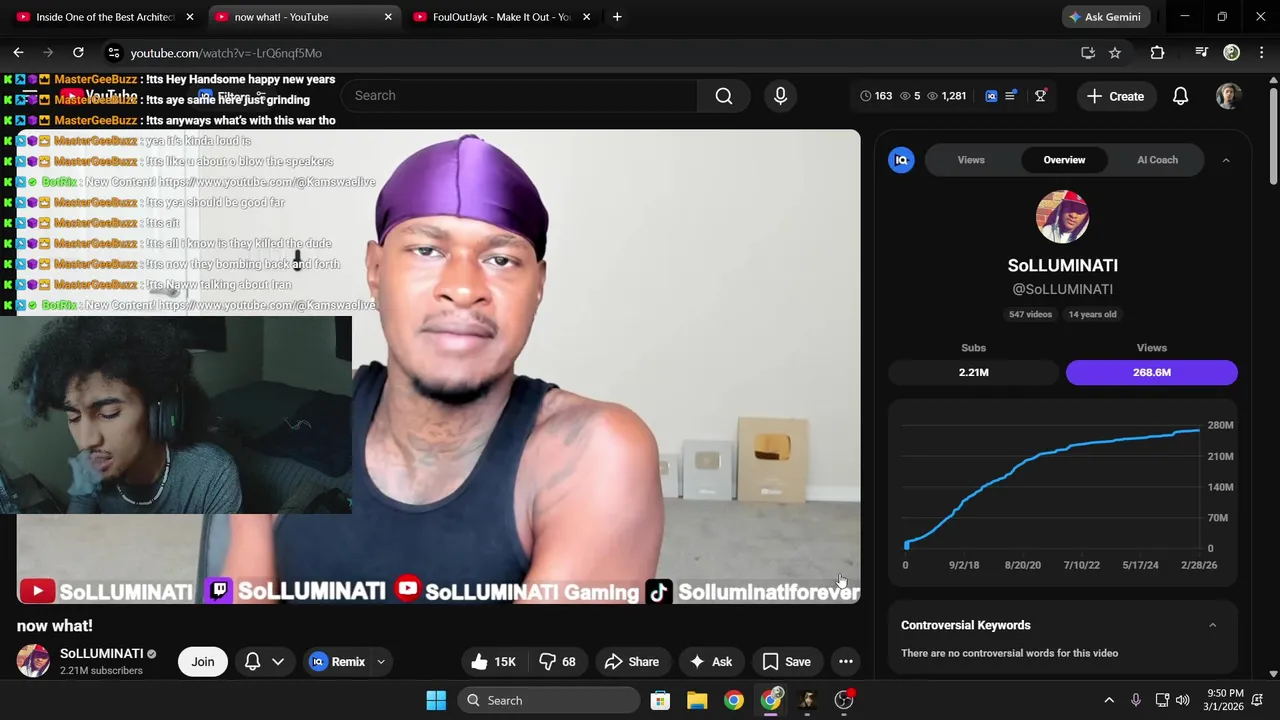Click the blue IQ icon in header stats bar

(991, 96)
